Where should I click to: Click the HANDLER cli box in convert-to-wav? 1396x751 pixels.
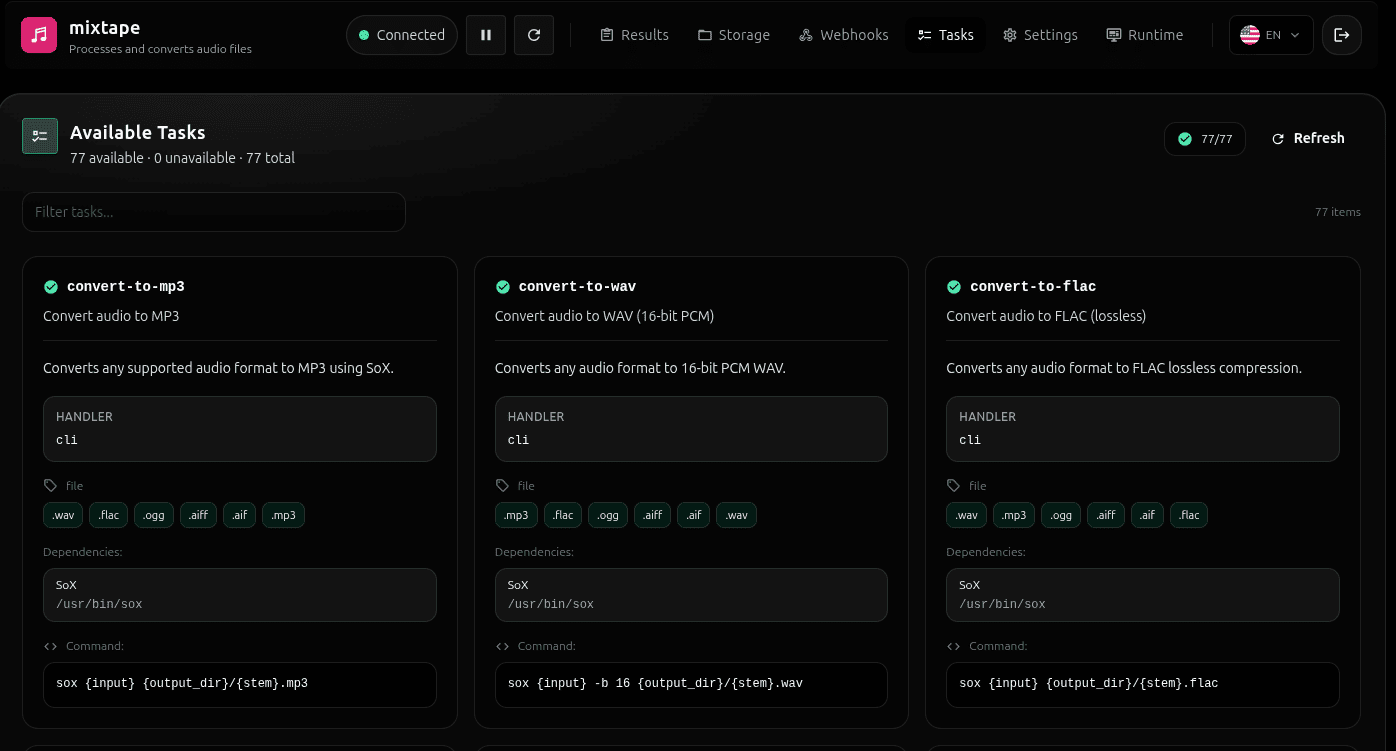pyautogui.click(x=691, y=429)
